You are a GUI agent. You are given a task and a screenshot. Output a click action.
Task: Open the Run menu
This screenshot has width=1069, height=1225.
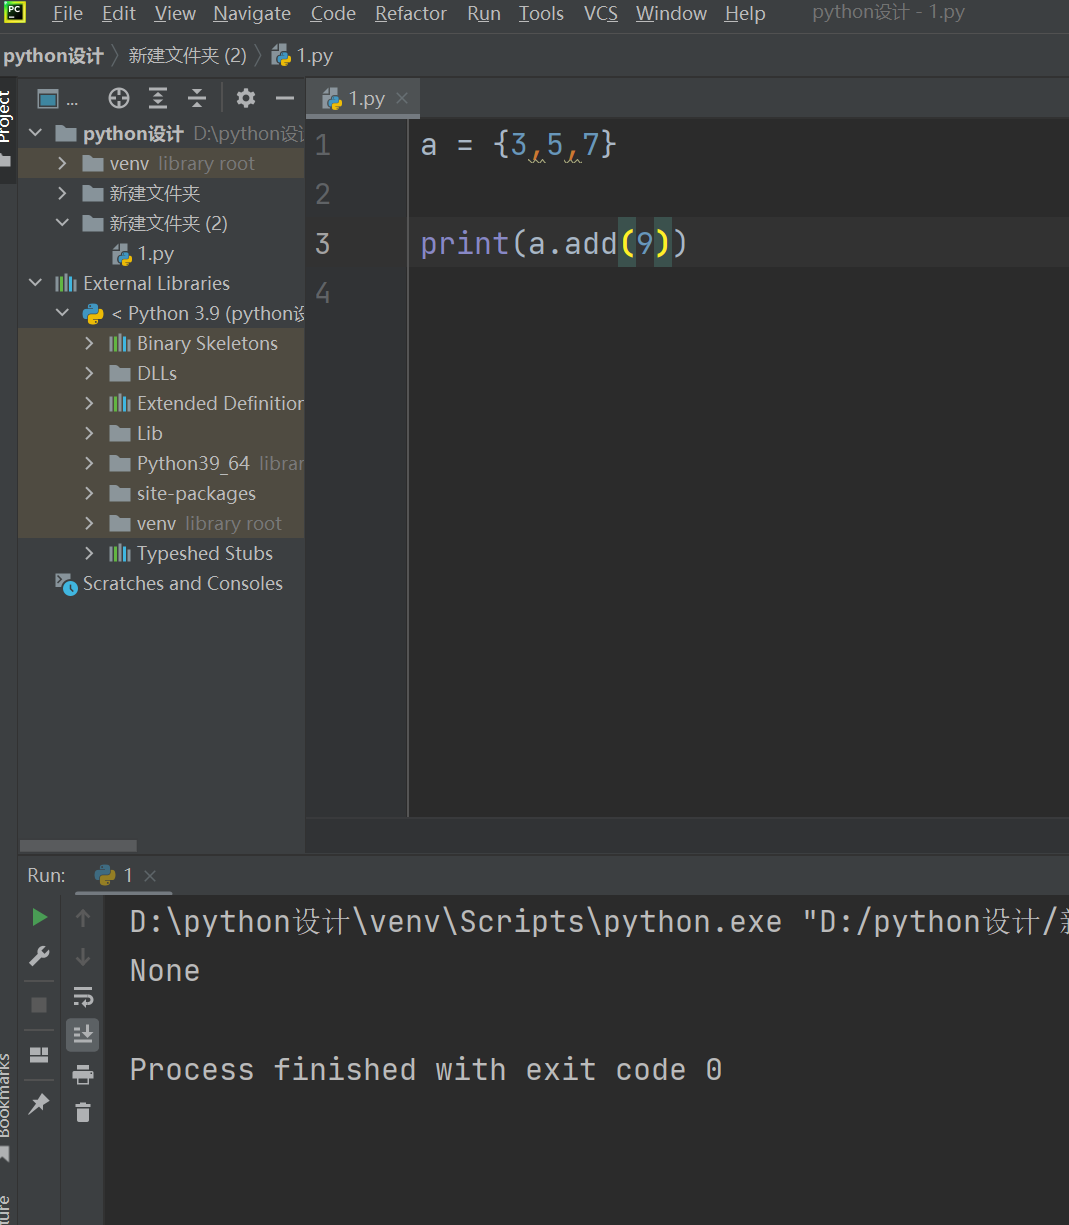pos(484,14)
